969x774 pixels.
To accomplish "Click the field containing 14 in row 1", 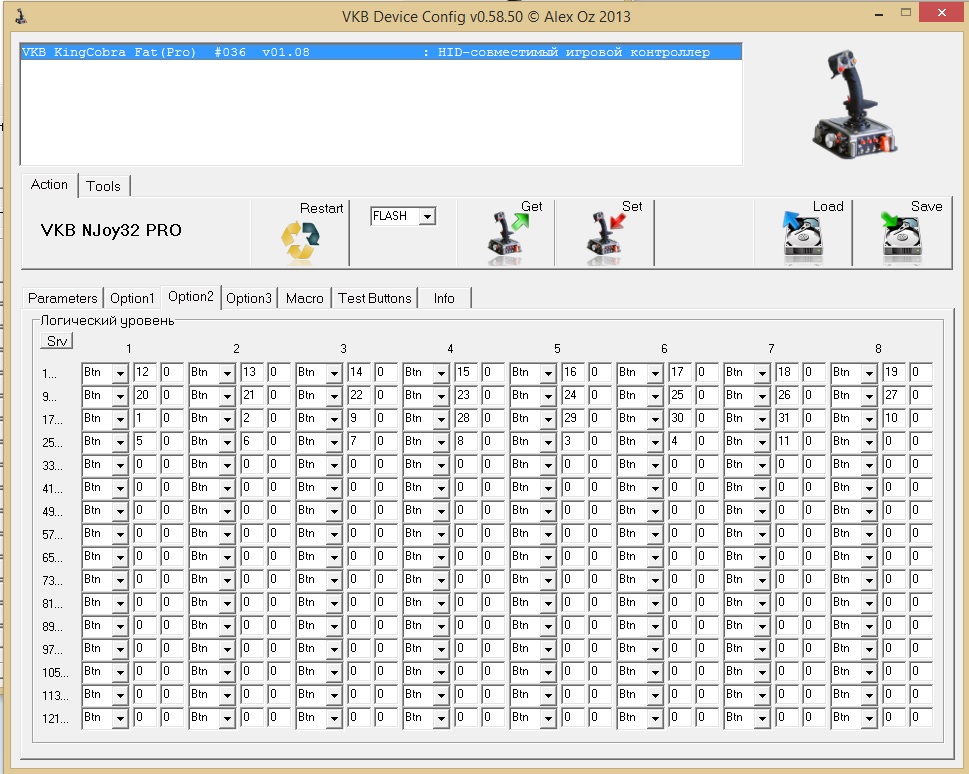I will tap(359, 372).
